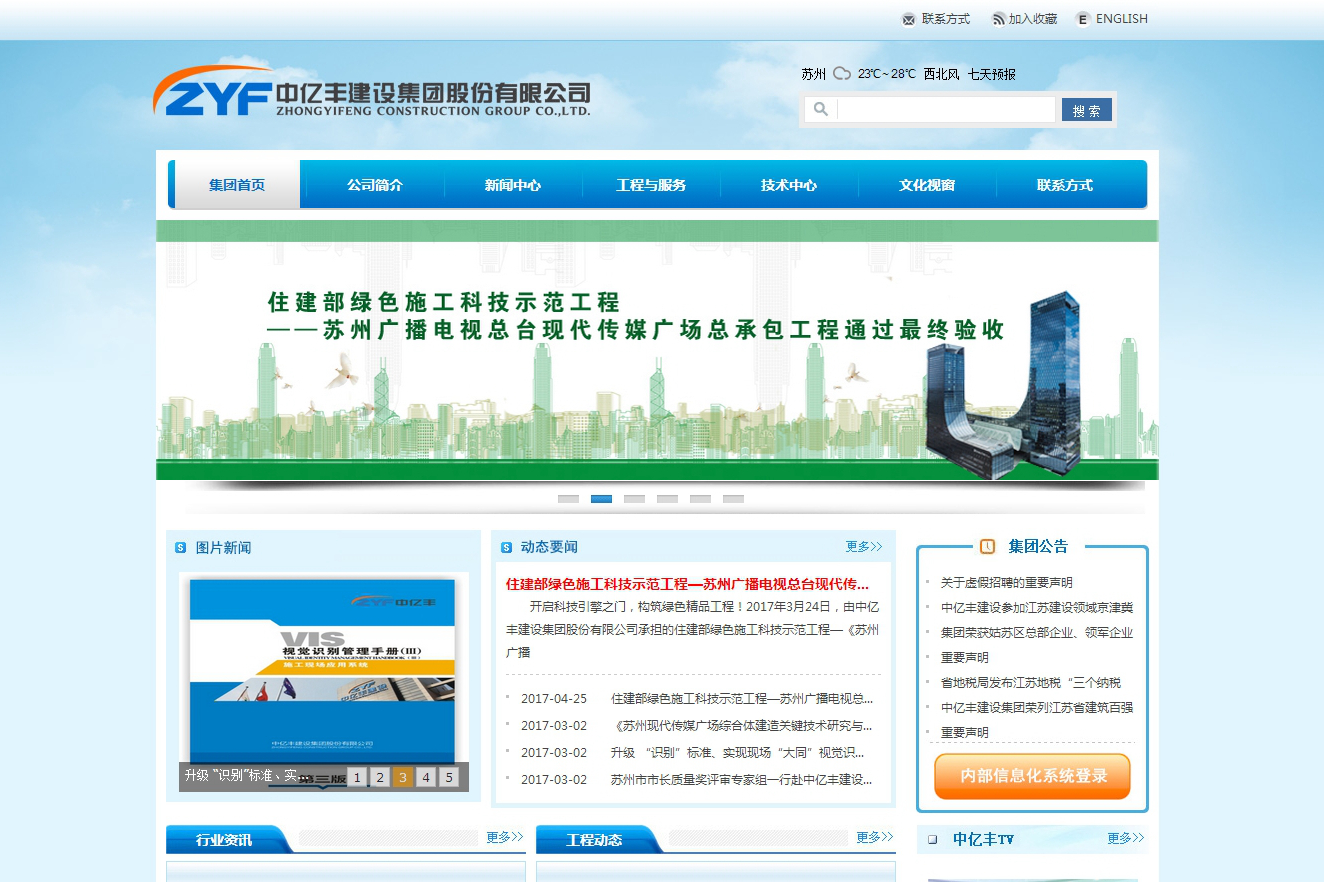Select the fourth banner slide indicator
The height and width of the screenshot is (882, 1324).
point(667,498)
